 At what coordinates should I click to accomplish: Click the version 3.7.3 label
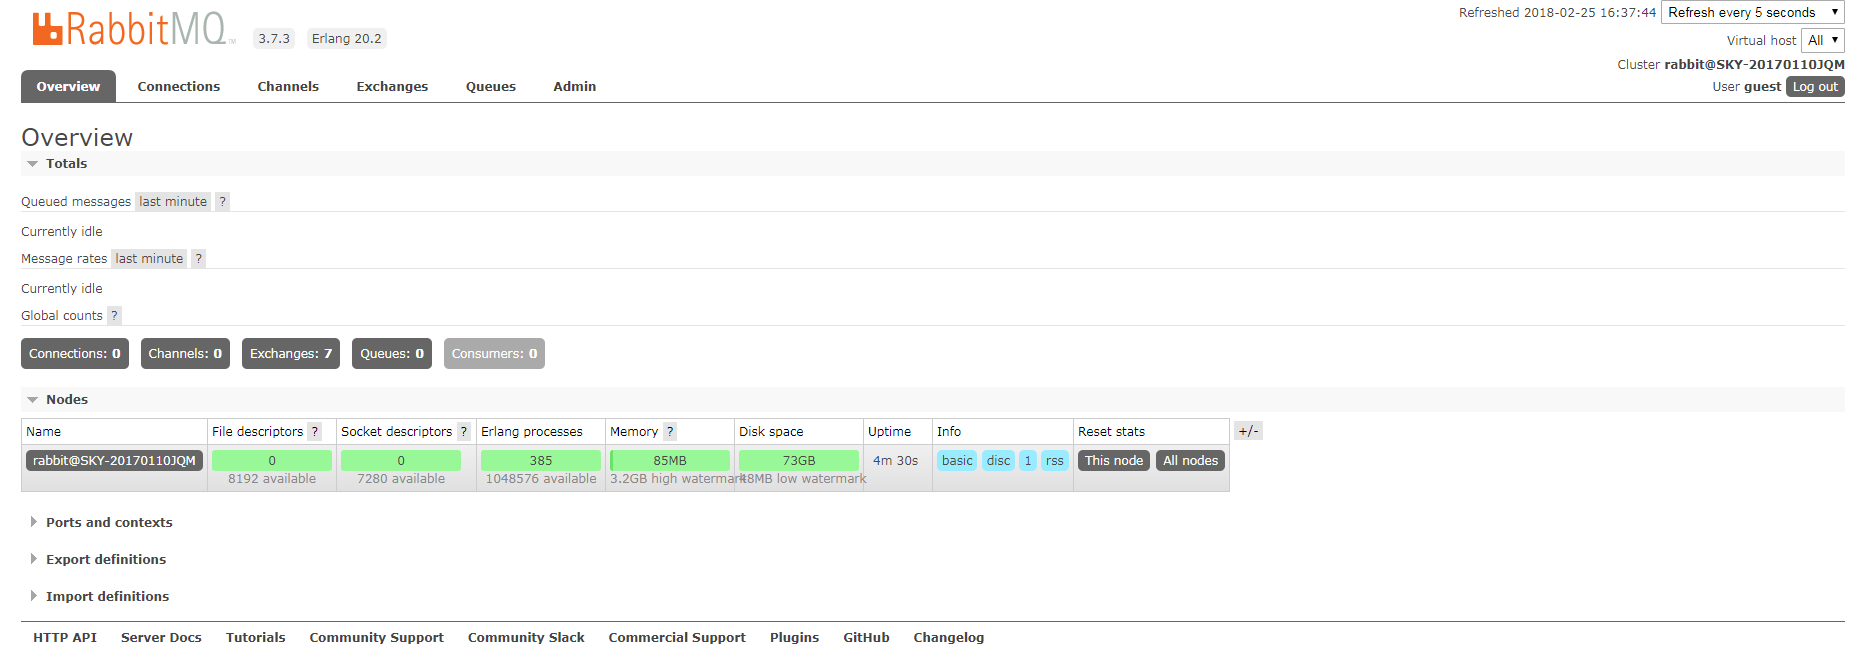(x=274, y=39)
